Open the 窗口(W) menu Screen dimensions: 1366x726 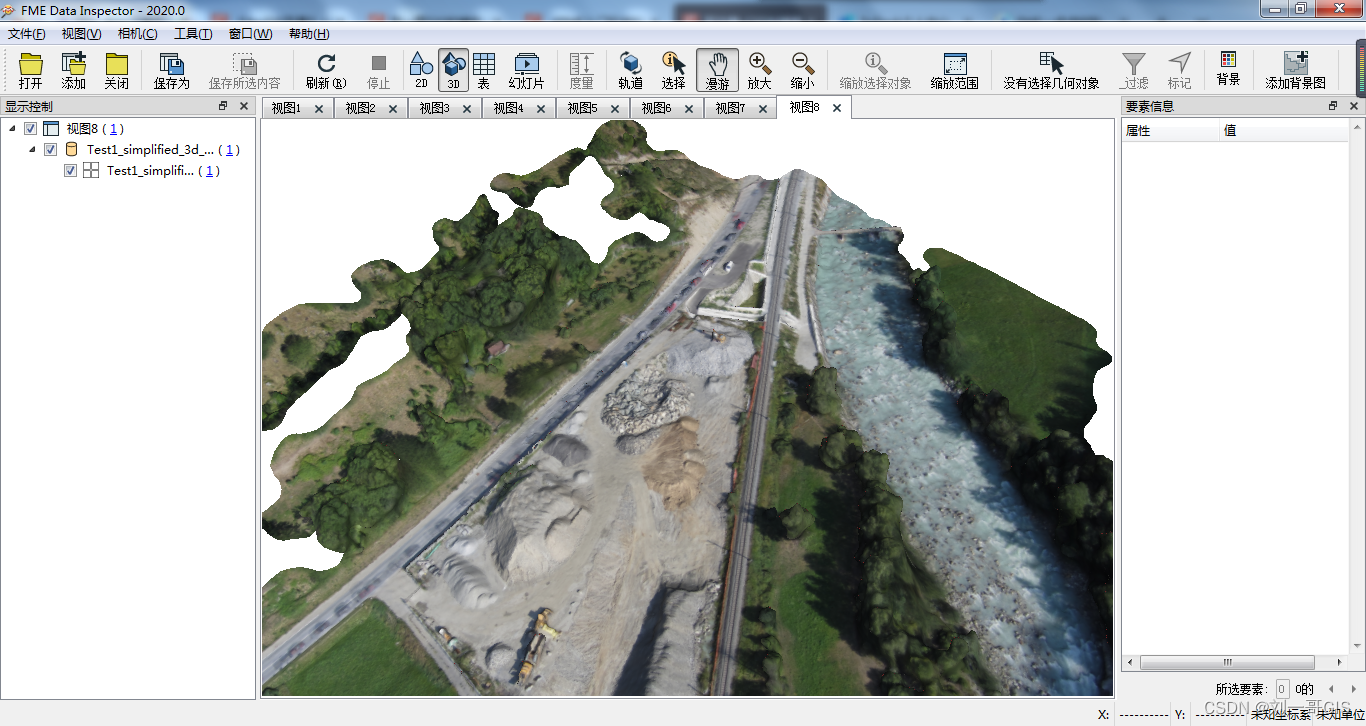coord(250,34)
